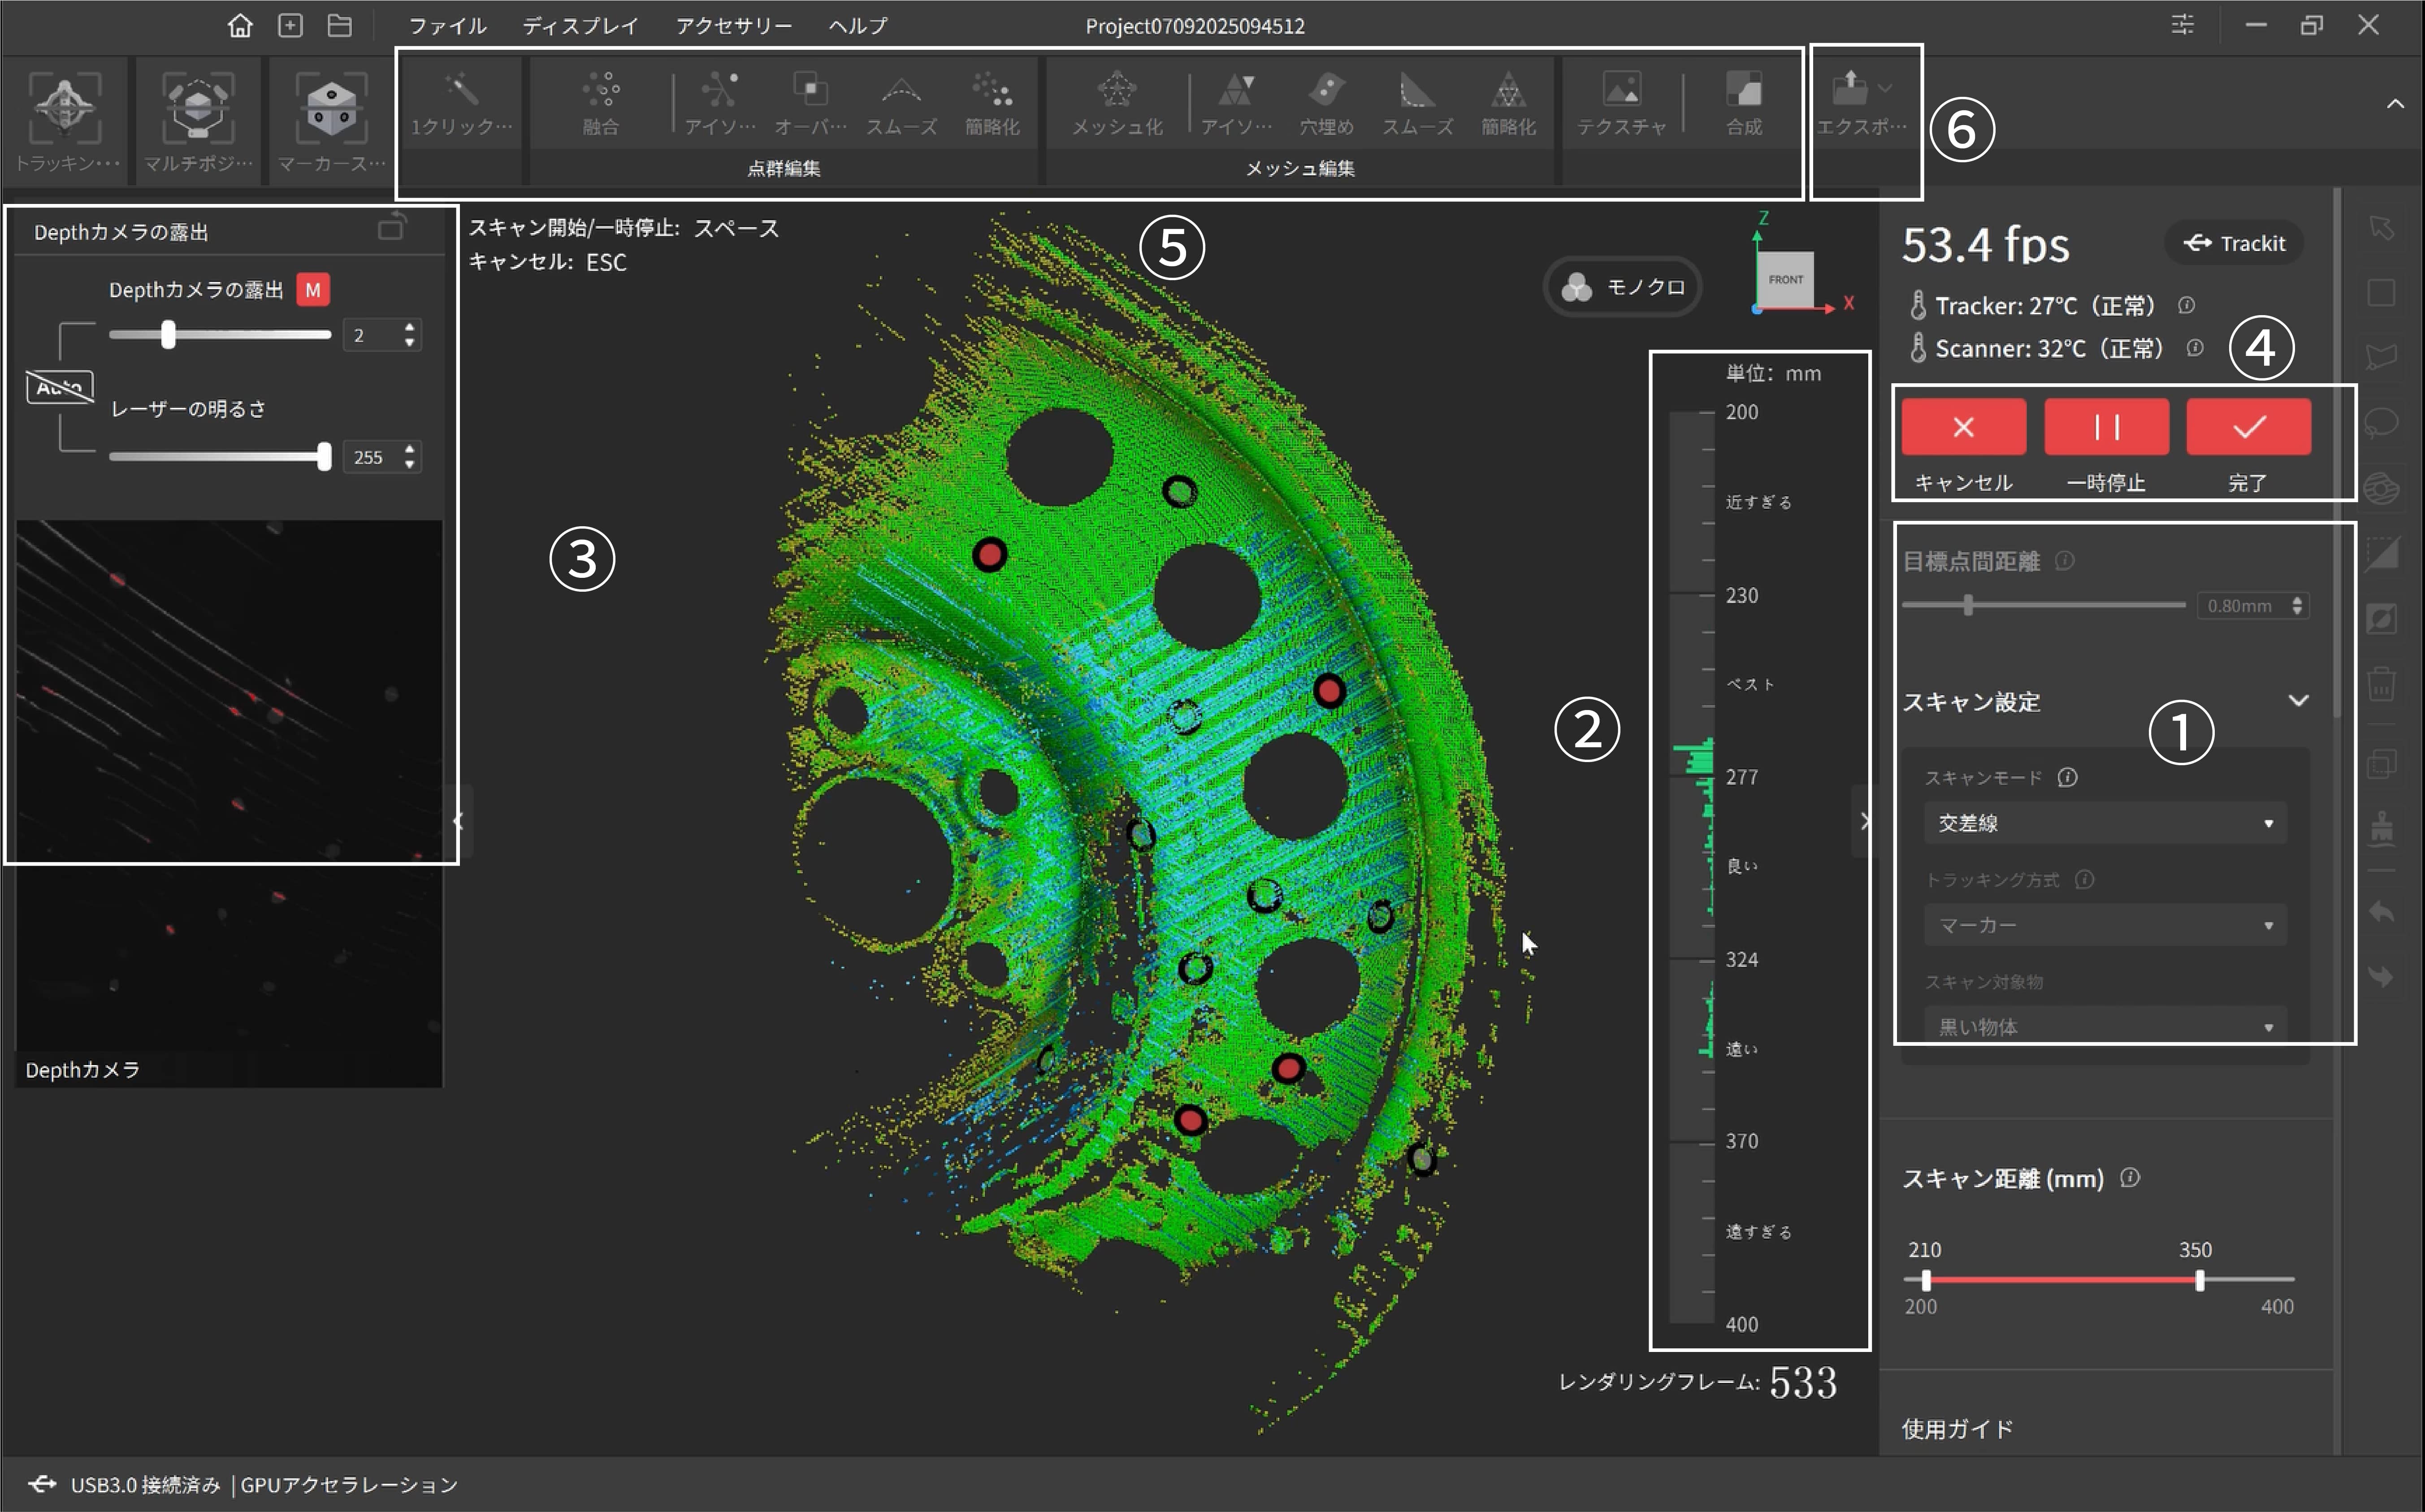Open the settings sliders icon in title bar
2425x1512 pixels.
(x=2183, y=25)
